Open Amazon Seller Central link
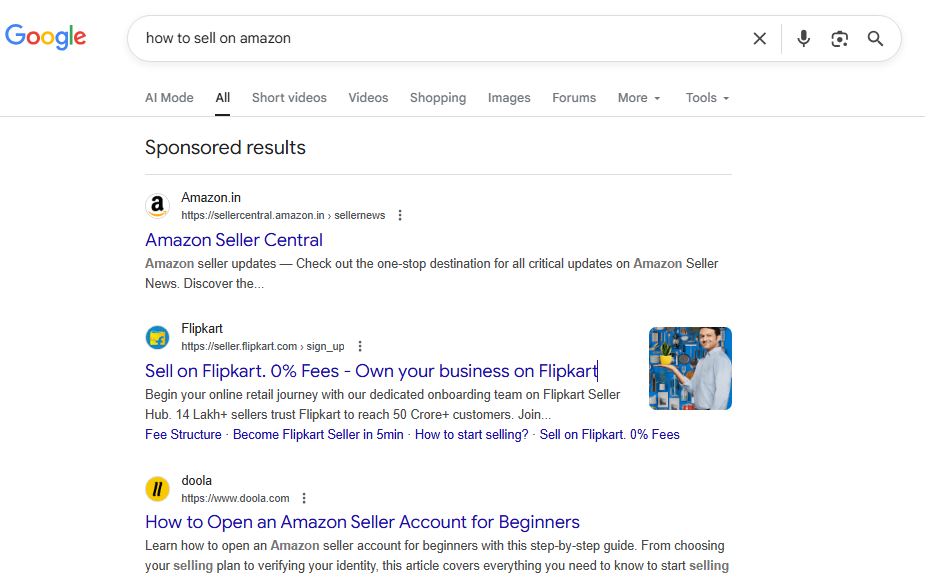Image resolution: width=925 pixels, height=581 pixels. coord(234,240)
